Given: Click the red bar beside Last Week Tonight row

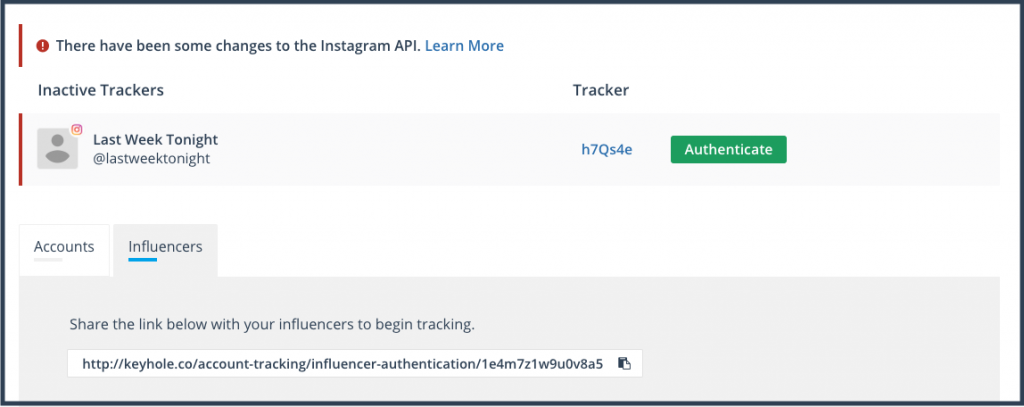Looking at the screenshot, I should coord(20,150).
